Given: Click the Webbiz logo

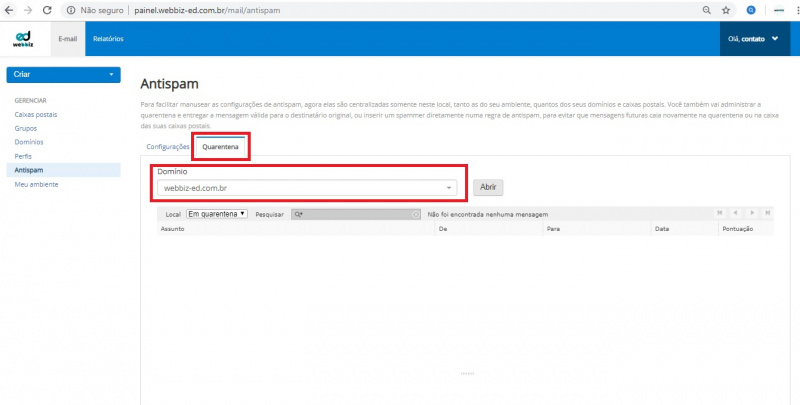Looking at the screenshot, I should point(22,38).
